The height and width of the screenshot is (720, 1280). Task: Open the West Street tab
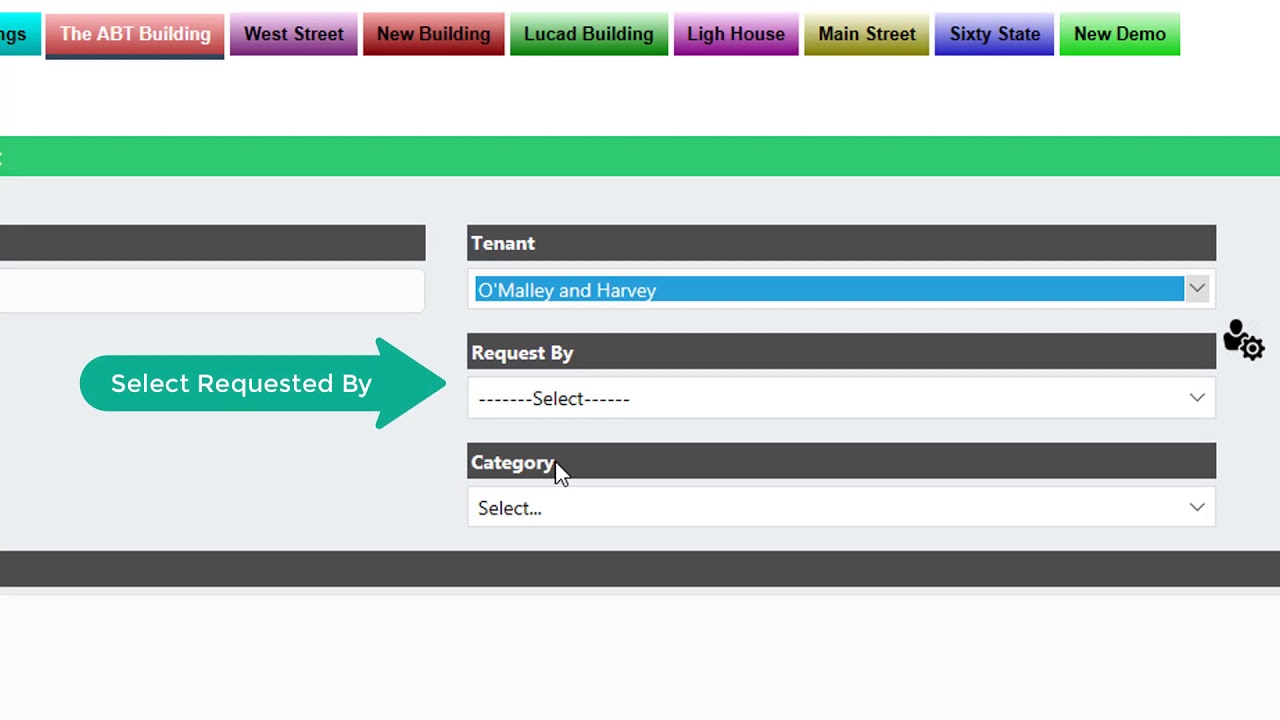(x=294, y=34)
